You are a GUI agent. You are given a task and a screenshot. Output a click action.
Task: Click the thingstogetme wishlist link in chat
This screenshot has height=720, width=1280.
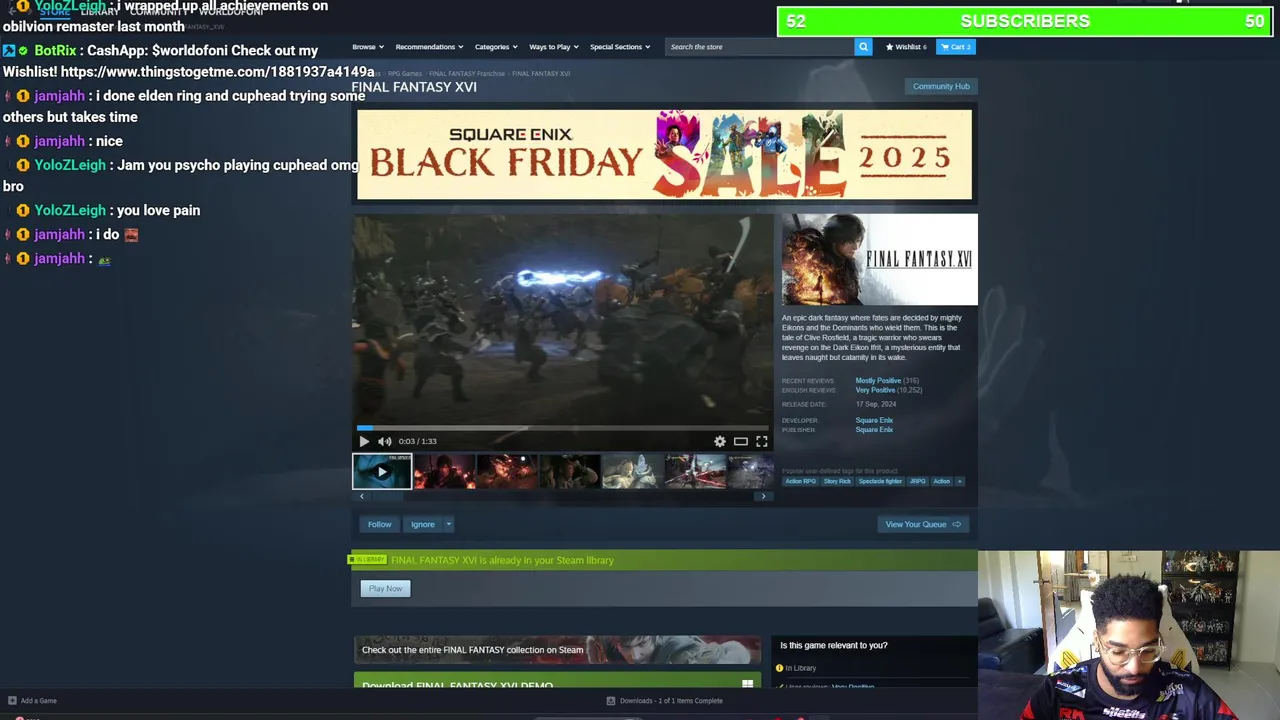pyautogui.click(x=217, y=72)
